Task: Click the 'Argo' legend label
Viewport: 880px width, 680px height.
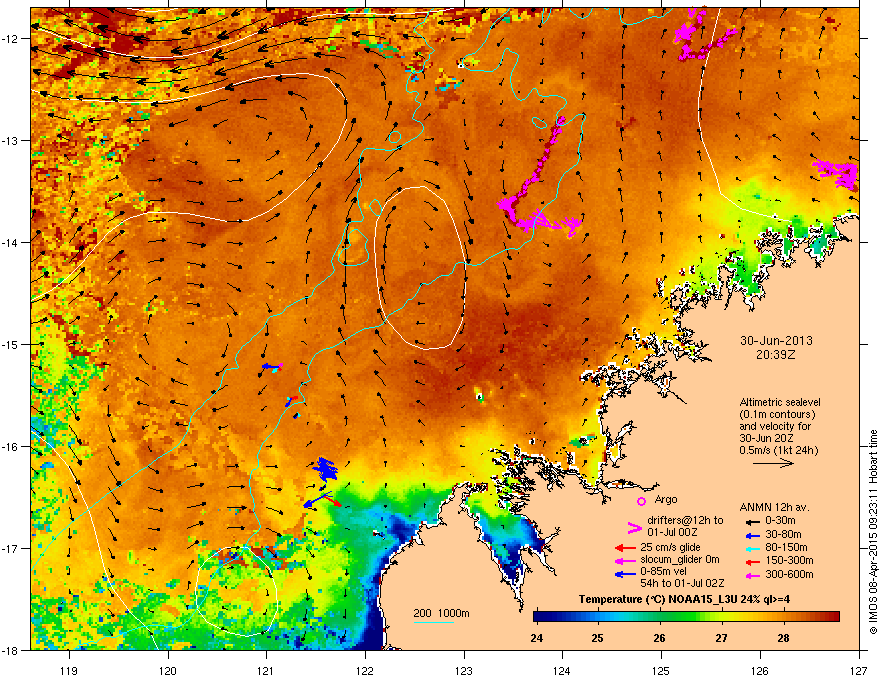Action: [x=666, y=500]
